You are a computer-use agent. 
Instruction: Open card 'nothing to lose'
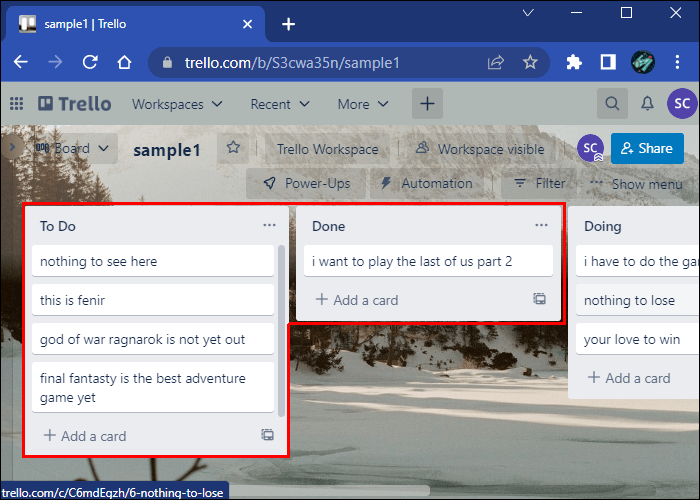(638, 300)
